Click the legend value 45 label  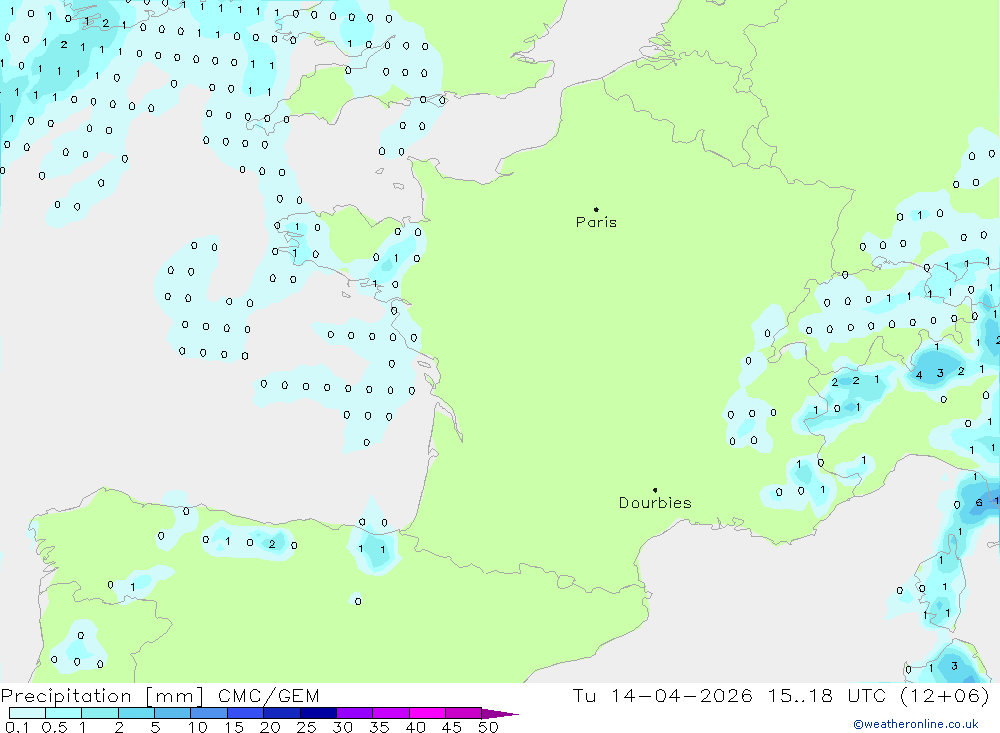[x=452, y=727]
